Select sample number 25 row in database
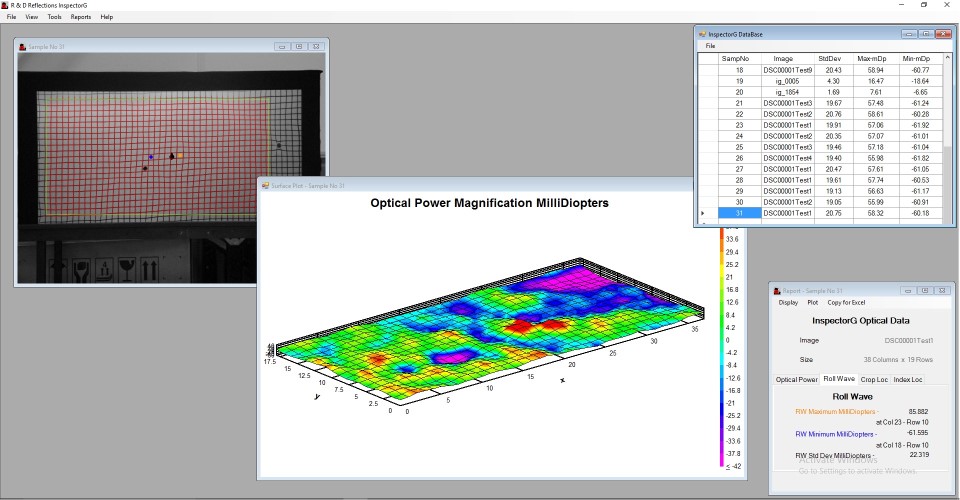This screenshot has height=500, width=960. click(740, 147)
